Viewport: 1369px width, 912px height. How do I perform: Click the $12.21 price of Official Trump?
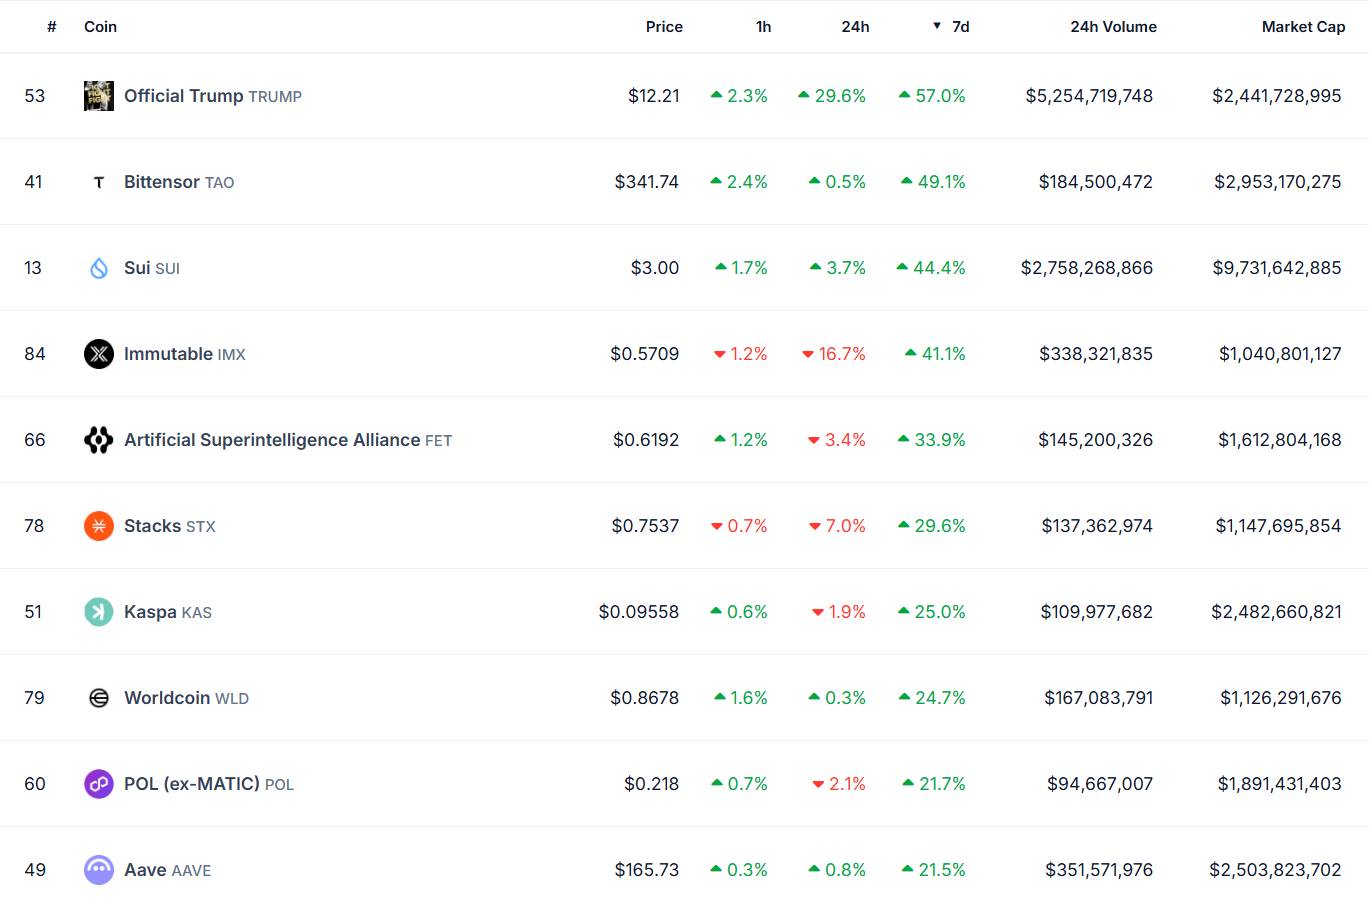click(654, 96)
